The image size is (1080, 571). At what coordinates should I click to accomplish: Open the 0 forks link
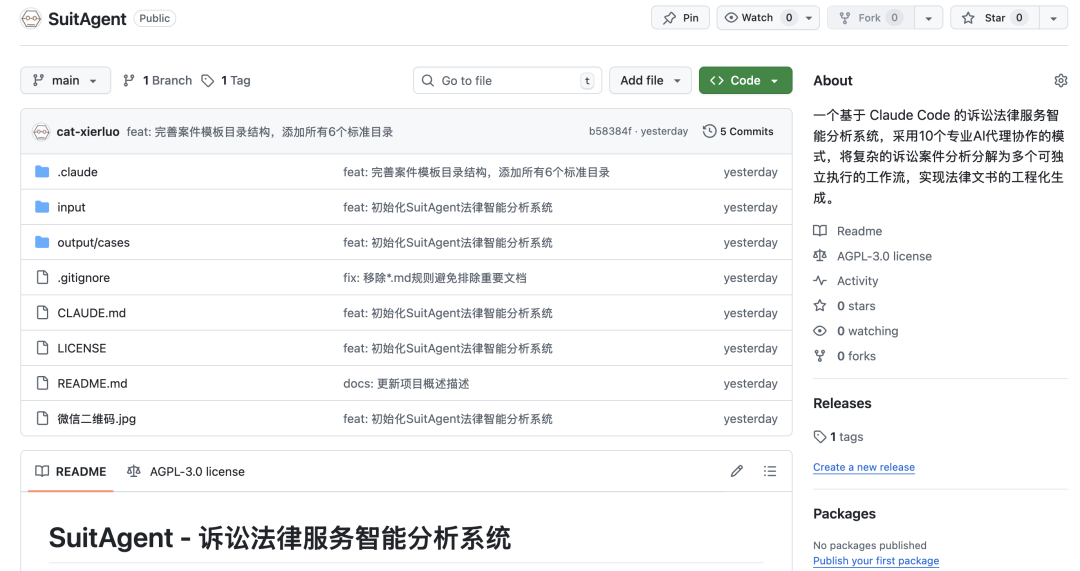[x=856, y=356]
